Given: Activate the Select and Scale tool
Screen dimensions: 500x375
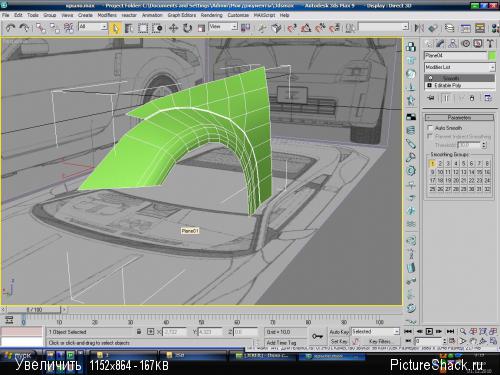Looking at the screenshot, I should click(x=201, y=28).
